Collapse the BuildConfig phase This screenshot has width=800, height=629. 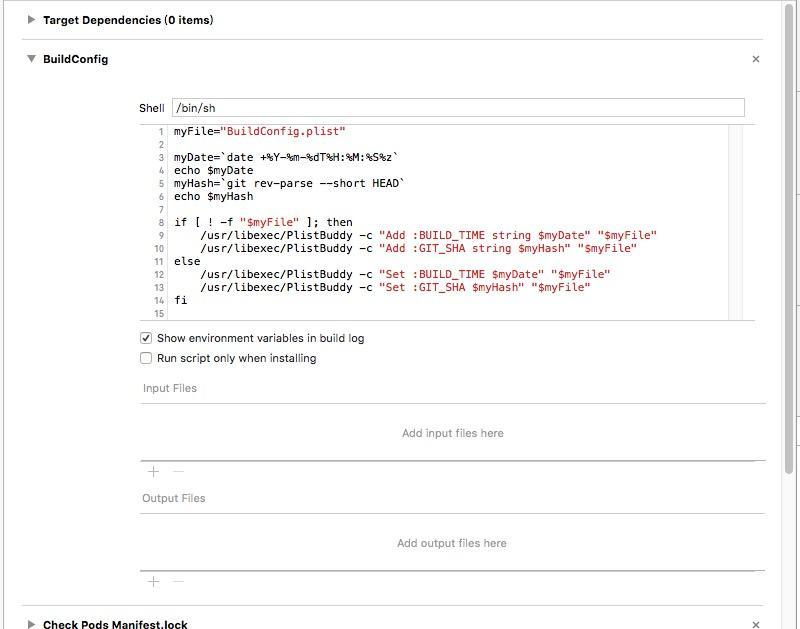point(31,59)
